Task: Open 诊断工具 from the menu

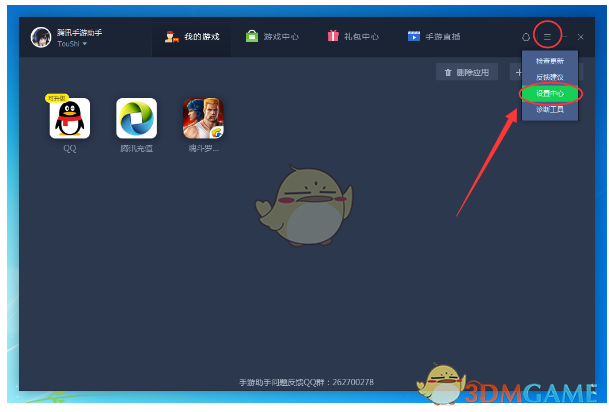Action: [x=549, y=109]
